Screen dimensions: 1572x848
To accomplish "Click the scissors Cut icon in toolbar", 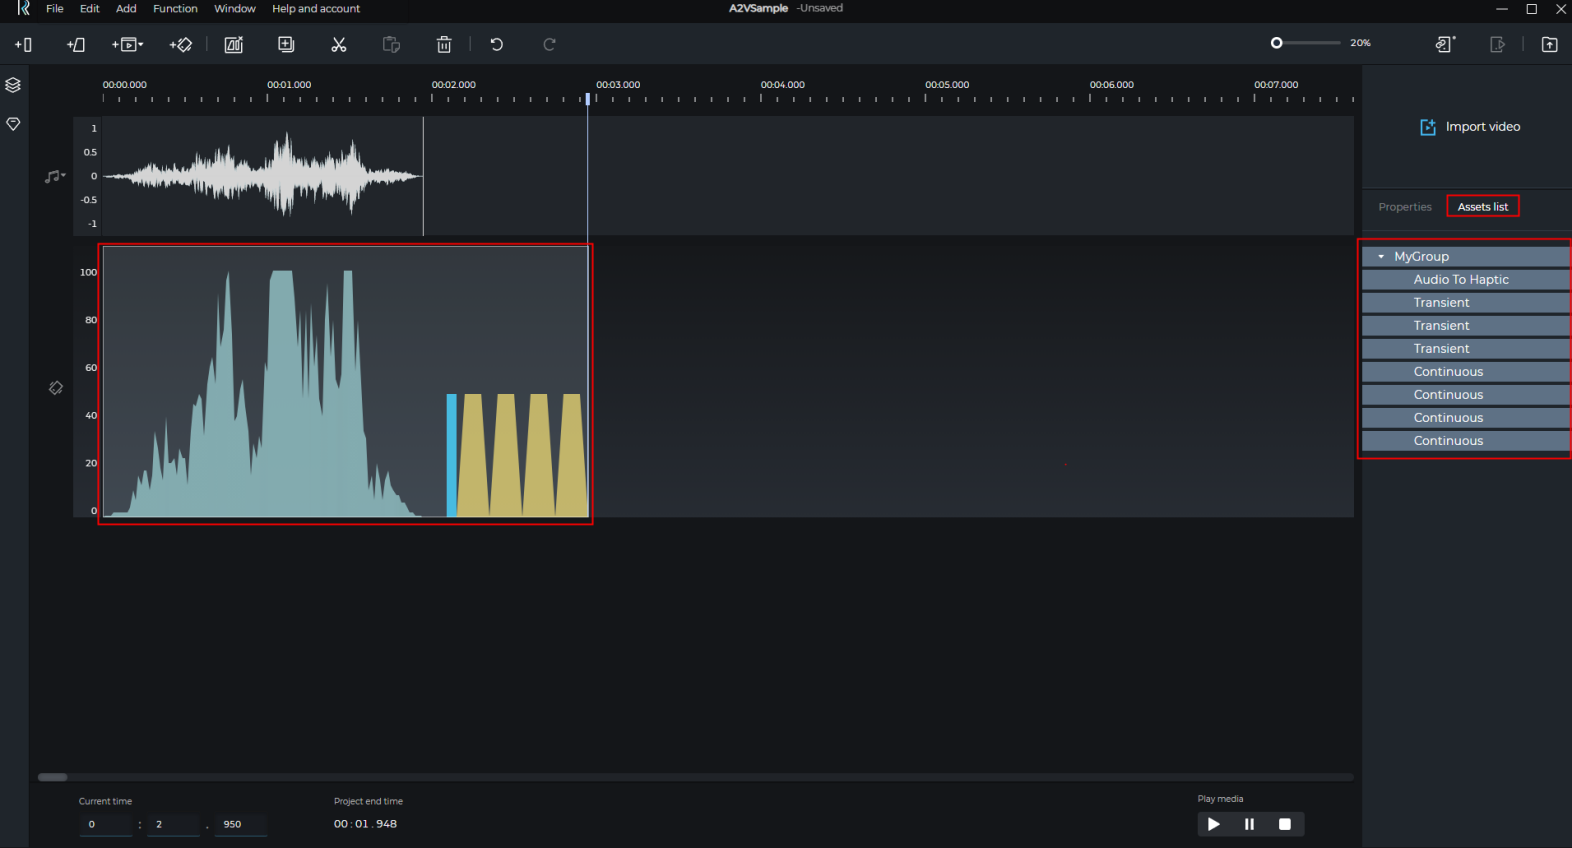I will [x=339, y=44].
